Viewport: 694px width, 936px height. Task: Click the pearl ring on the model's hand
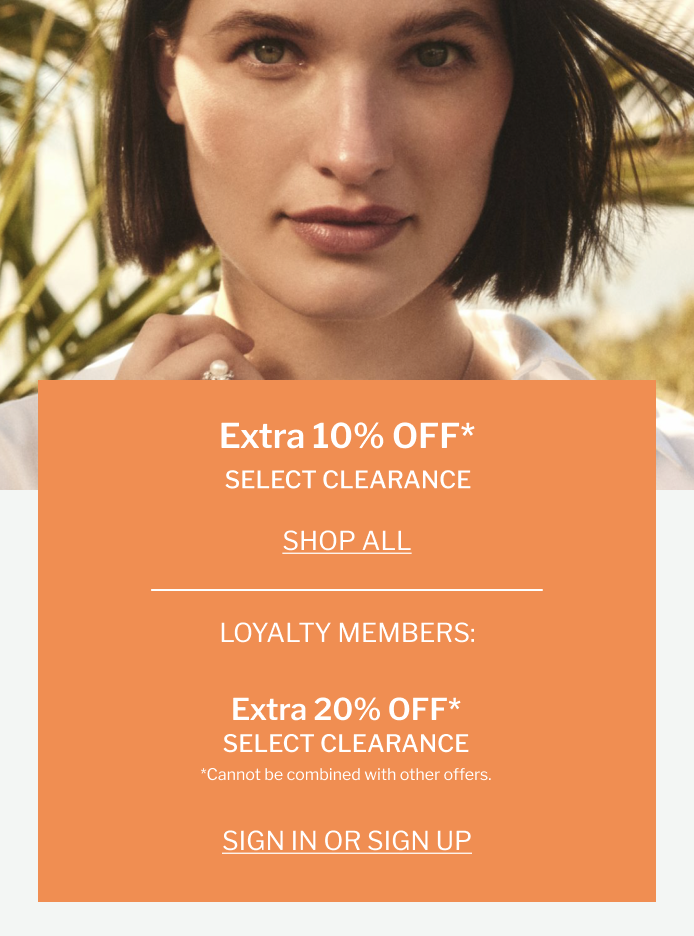(x=219, y=370)
